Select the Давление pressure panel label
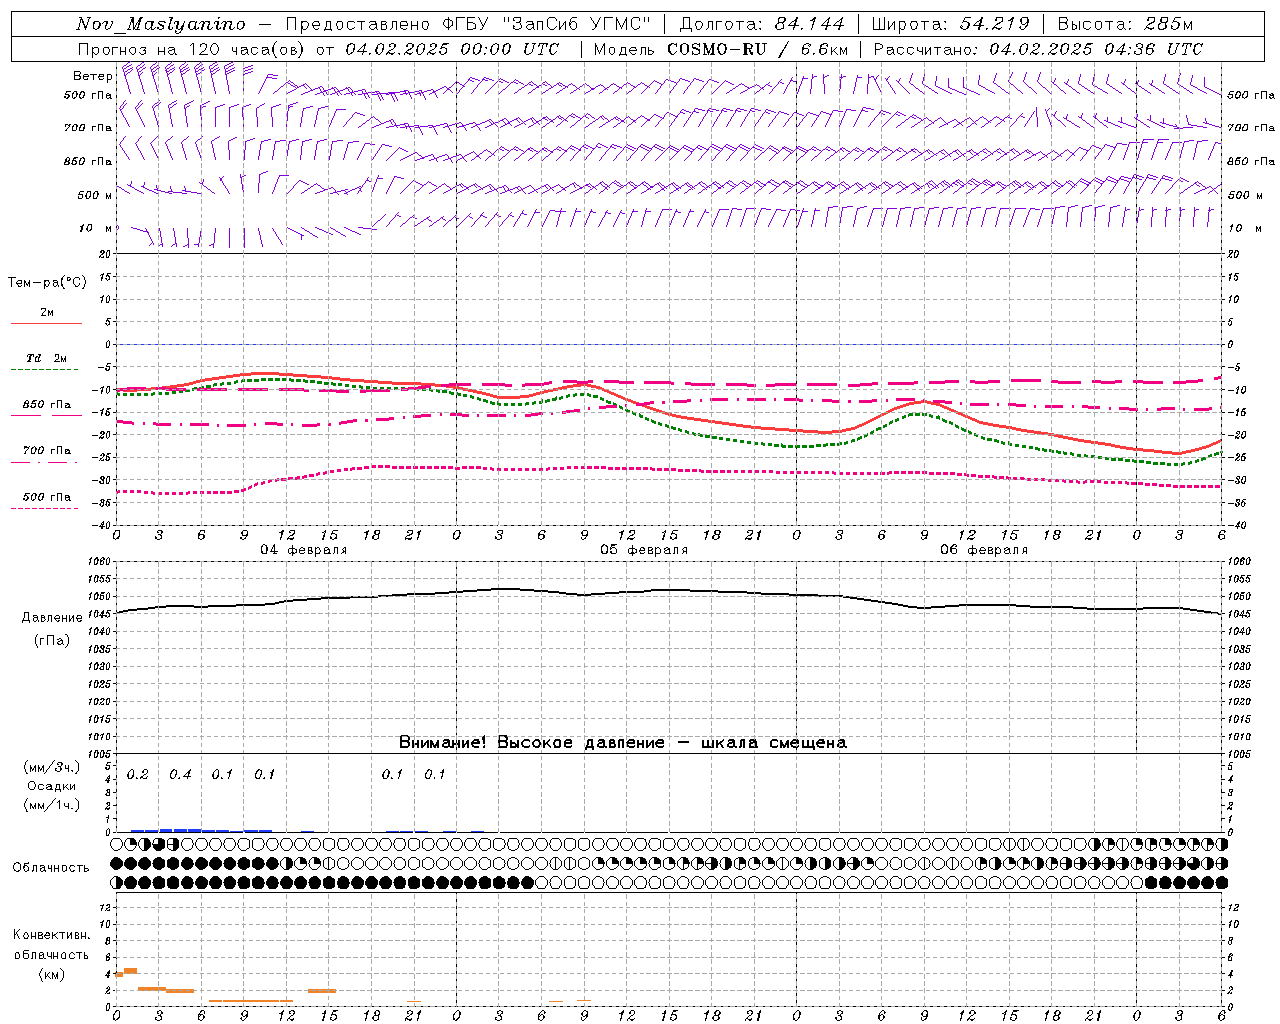Viewport: 1280px width, 1024px height. click(52, 618)
